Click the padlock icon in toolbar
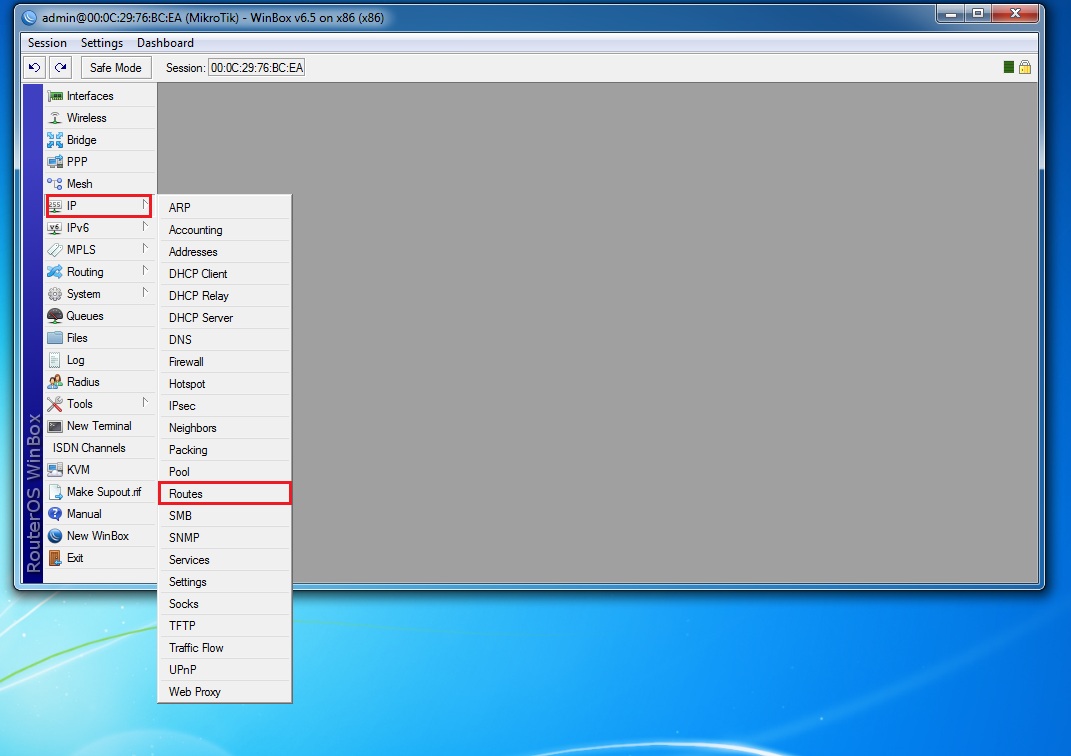Image resolution: width=1071 pixels, height=756 pixels. [1025, 67]
